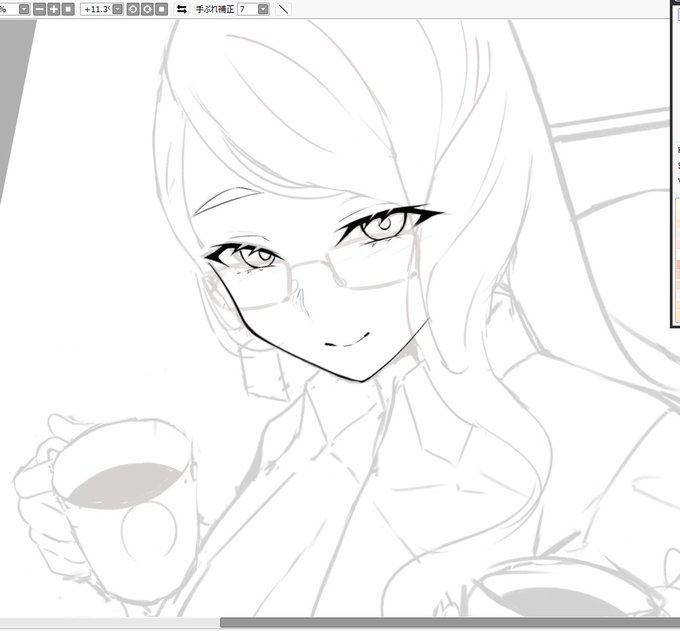Reset zoom with square button after plus

pos(68,9)
